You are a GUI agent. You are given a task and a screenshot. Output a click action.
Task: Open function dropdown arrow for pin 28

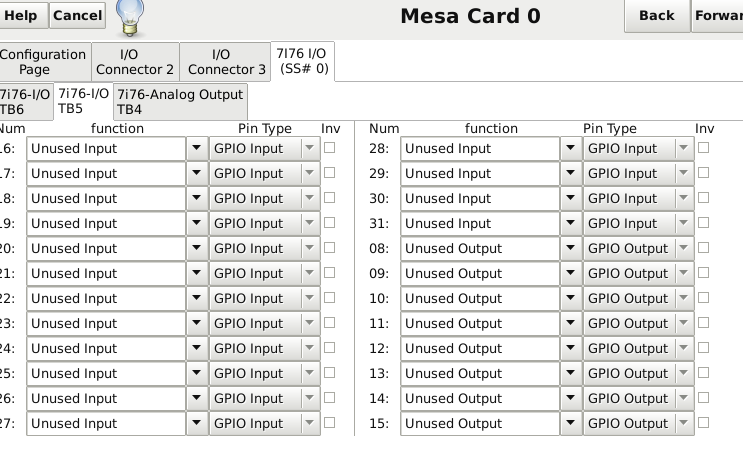(571, 148)
